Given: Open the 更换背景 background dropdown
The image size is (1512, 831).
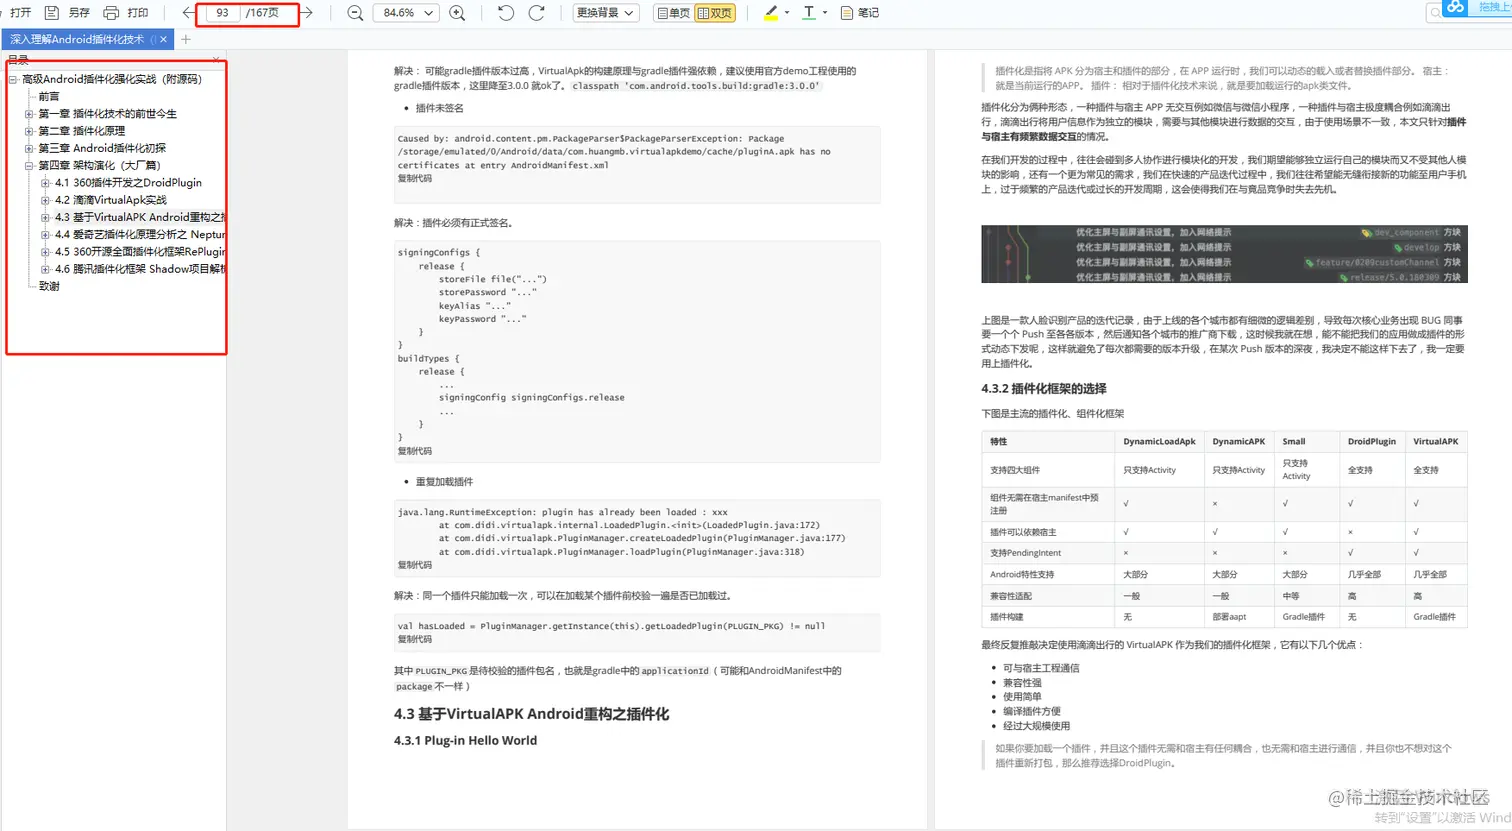Looking at the screenshot, I should (606, 13).
